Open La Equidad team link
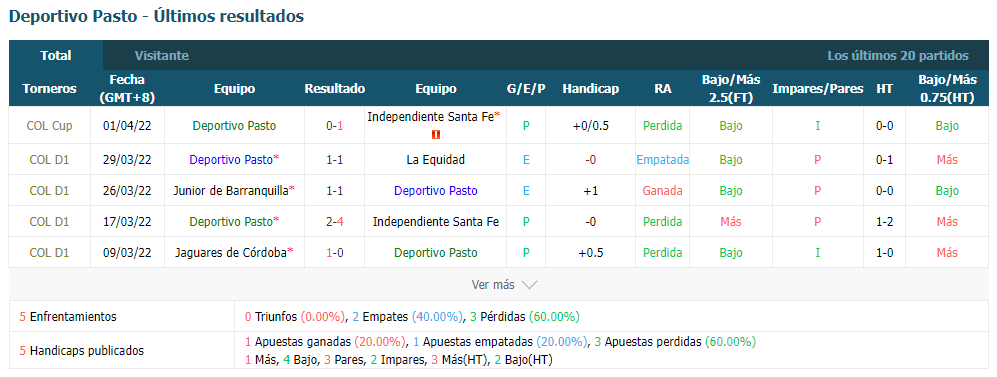Viewport: 997px width, 377px height. pos(436,160)
